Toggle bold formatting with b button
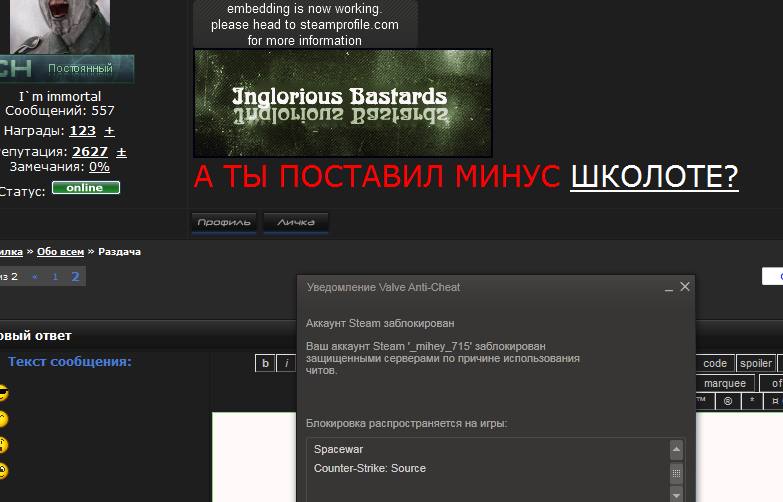This screenshot has height=502, width=783. 265,363
